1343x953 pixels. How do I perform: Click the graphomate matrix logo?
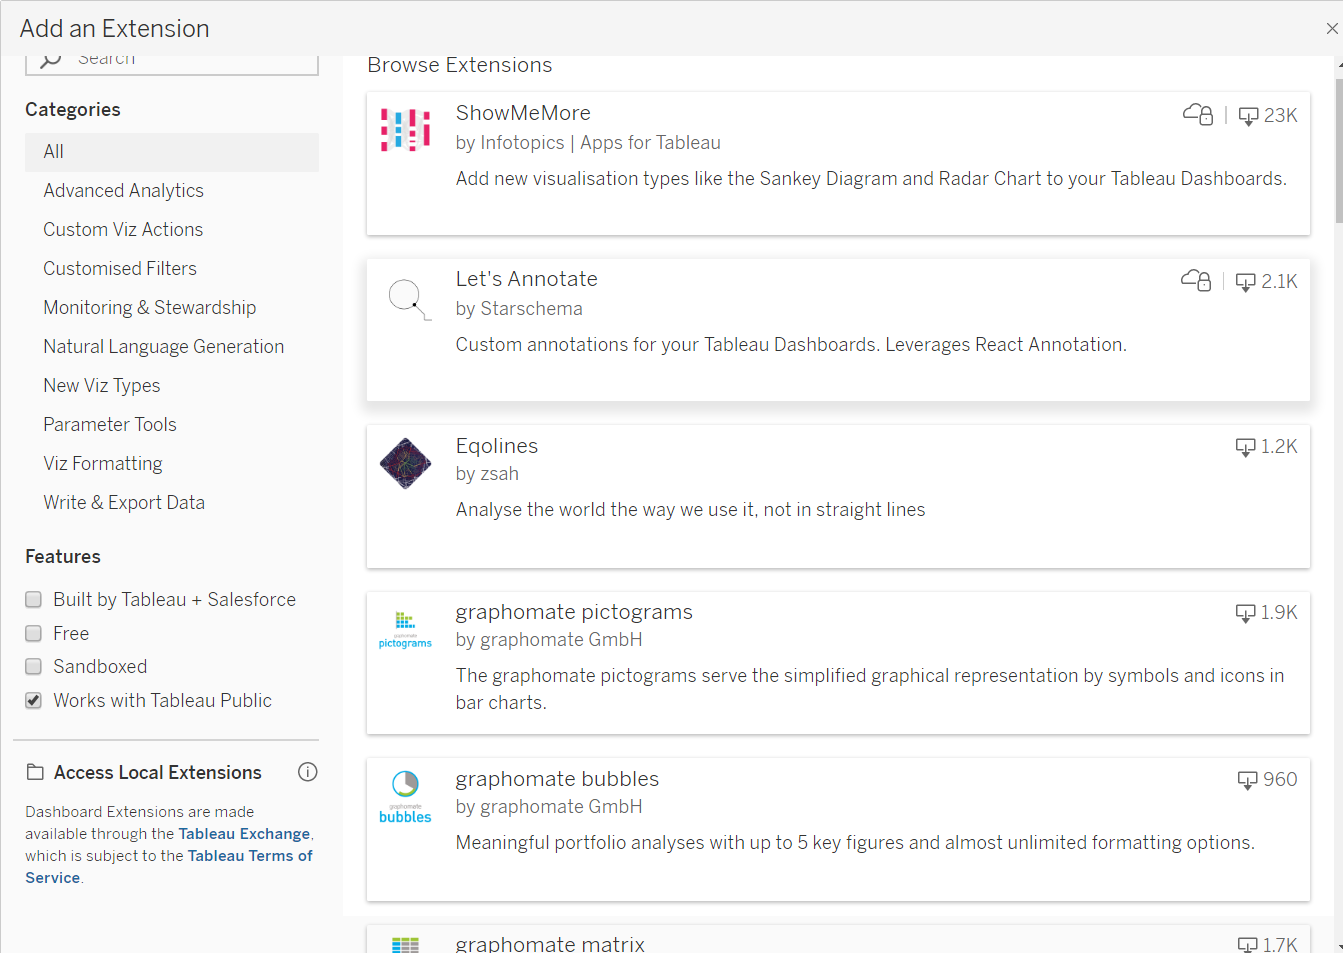405,944
